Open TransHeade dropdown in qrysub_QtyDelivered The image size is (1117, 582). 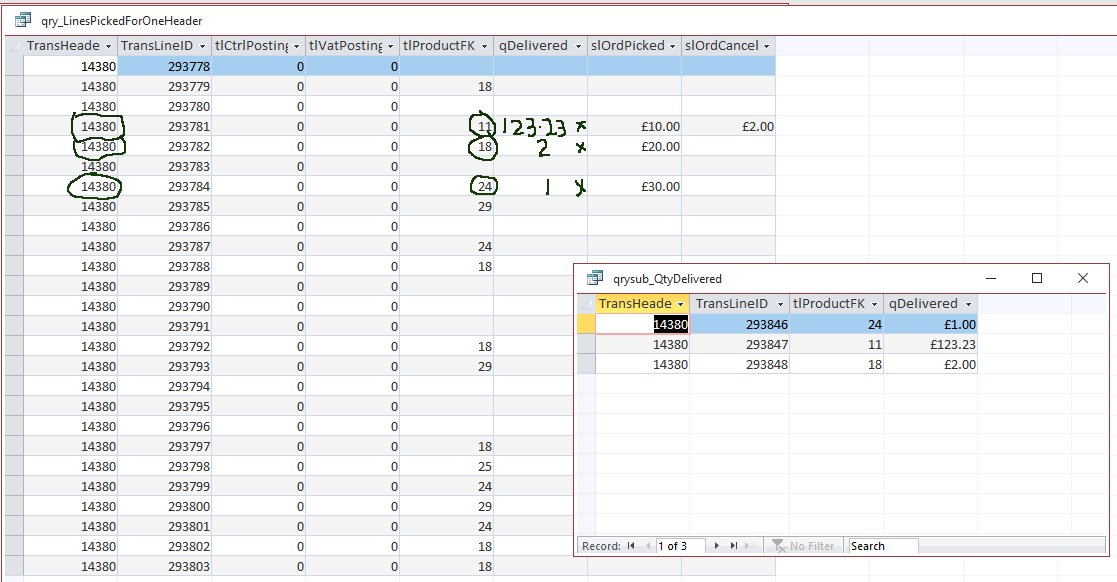(x=680, y=304)
